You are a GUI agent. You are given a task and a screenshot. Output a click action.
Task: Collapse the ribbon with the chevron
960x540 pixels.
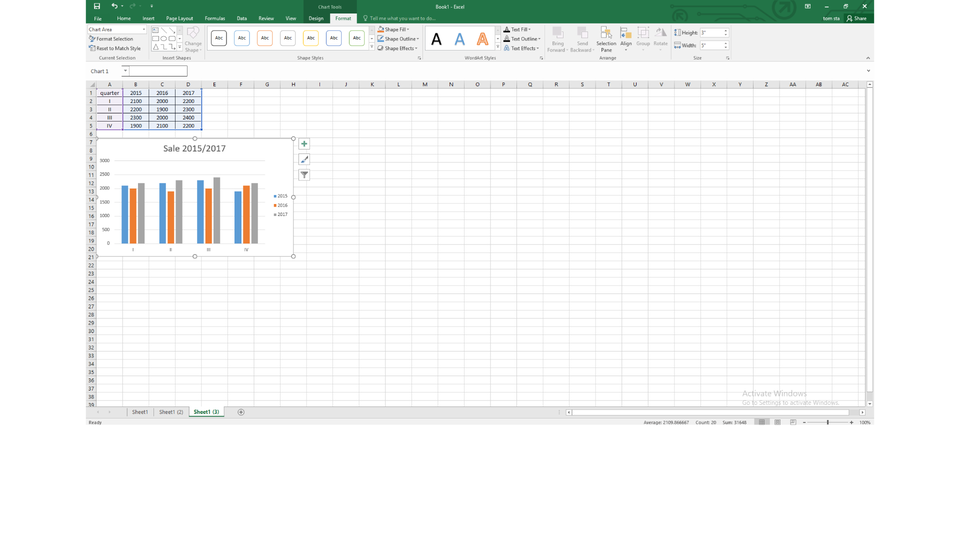click(867, 58)
